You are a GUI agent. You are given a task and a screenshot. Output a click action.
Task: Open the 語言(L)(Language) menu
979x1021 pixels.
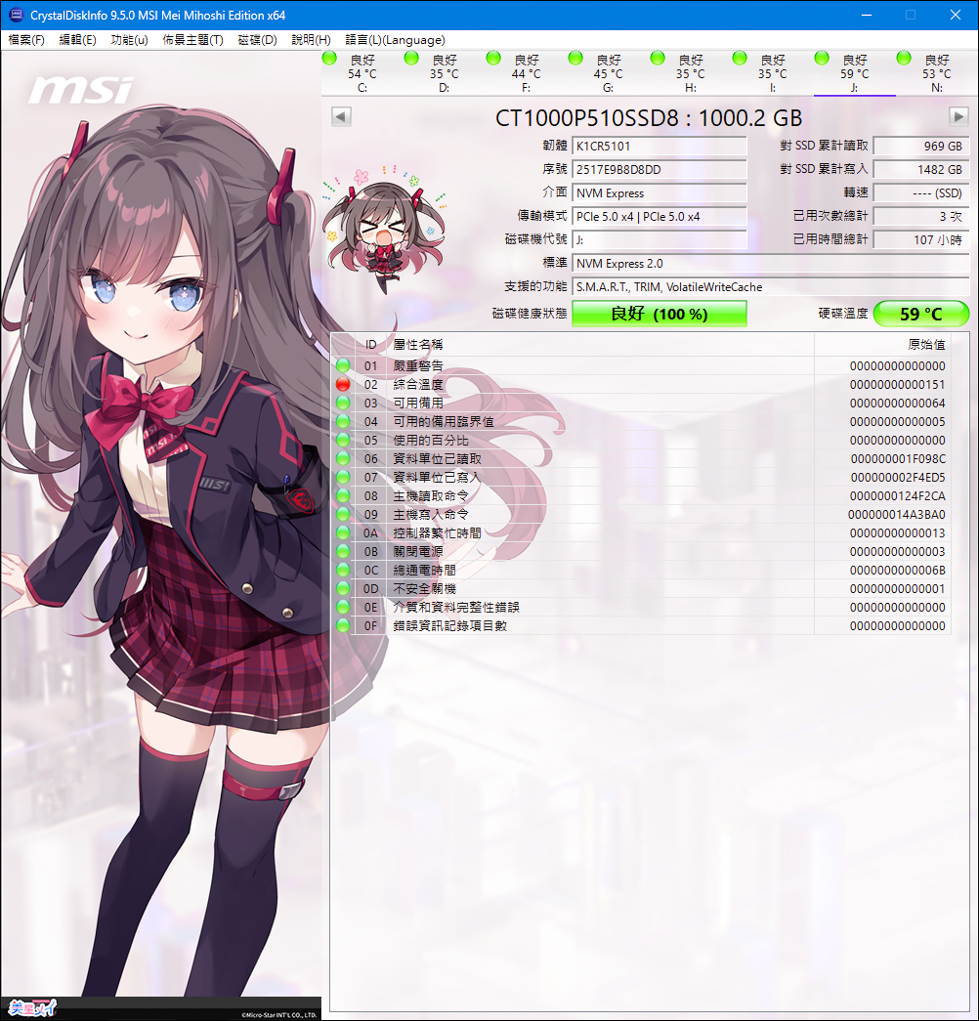point(395,40)
